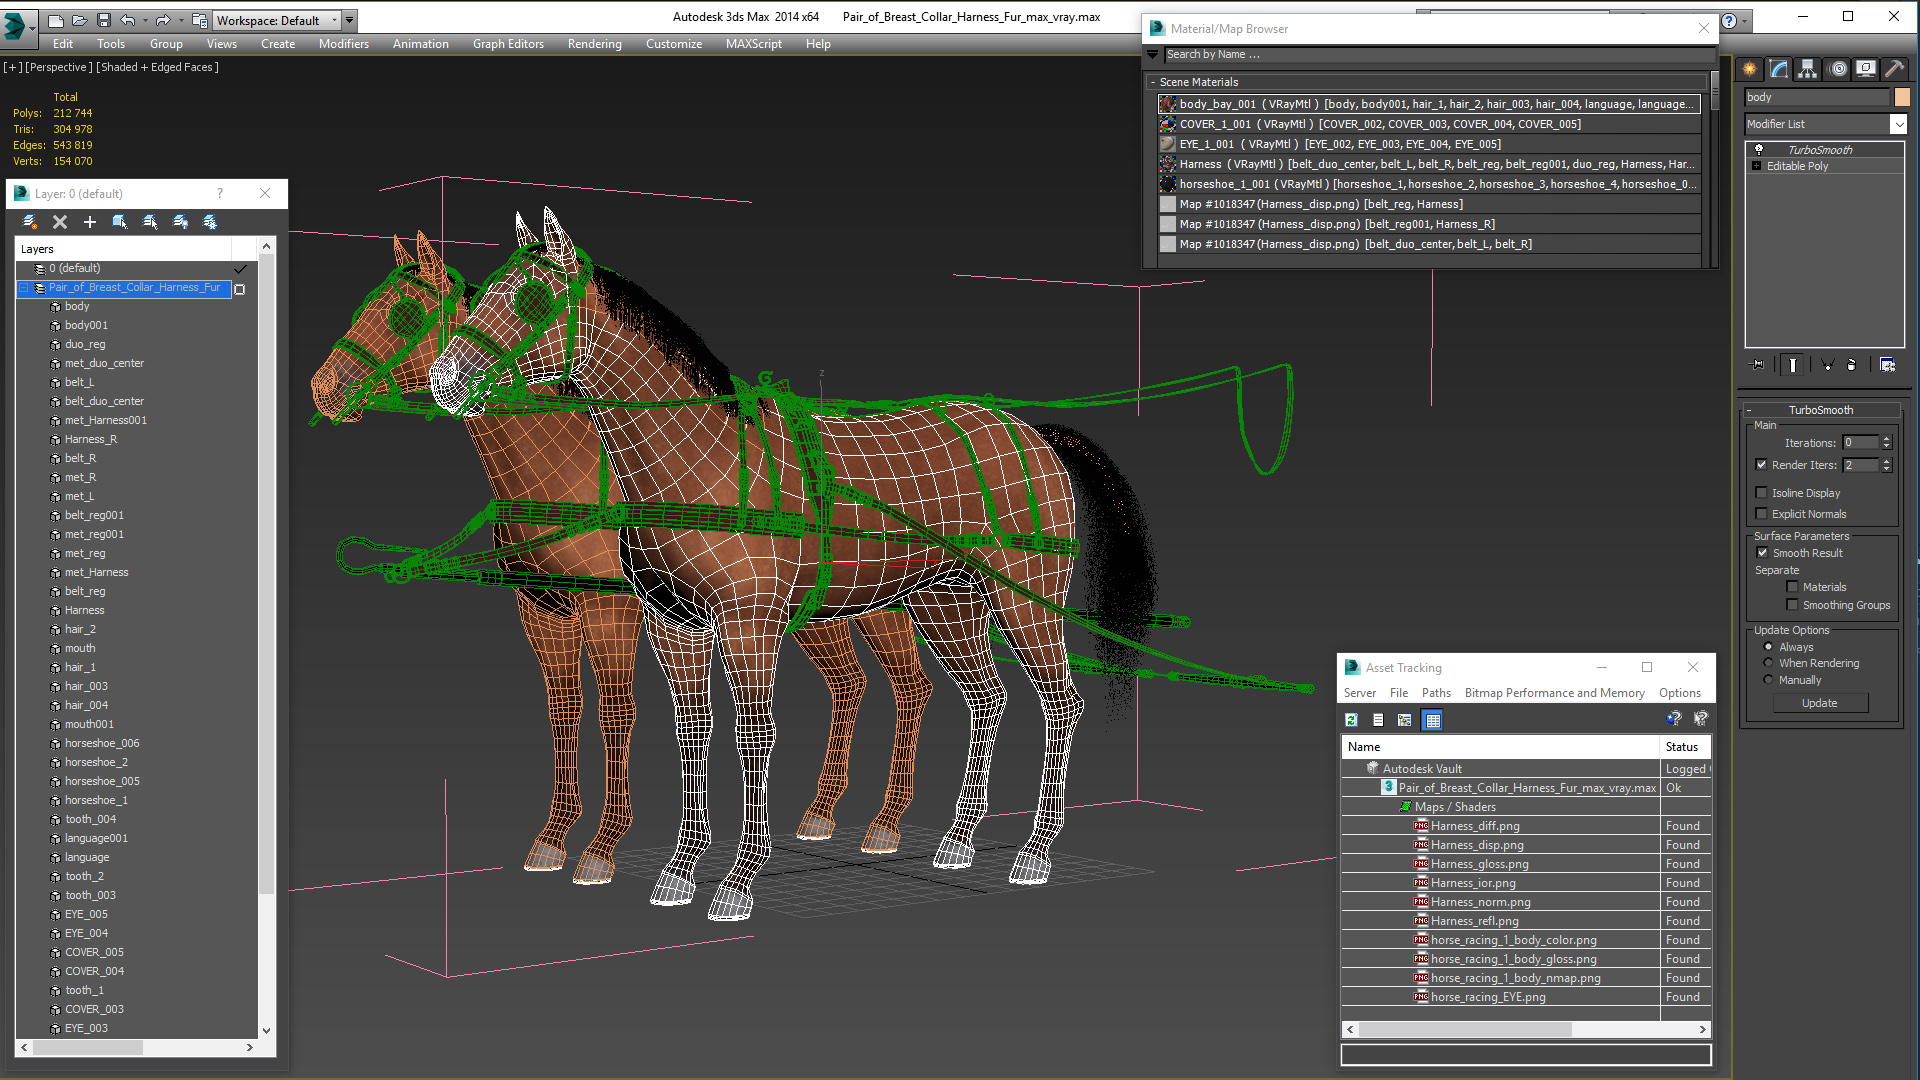
Task: Click the Update button in TurboSmooth
Action: tap(1819, 703)
